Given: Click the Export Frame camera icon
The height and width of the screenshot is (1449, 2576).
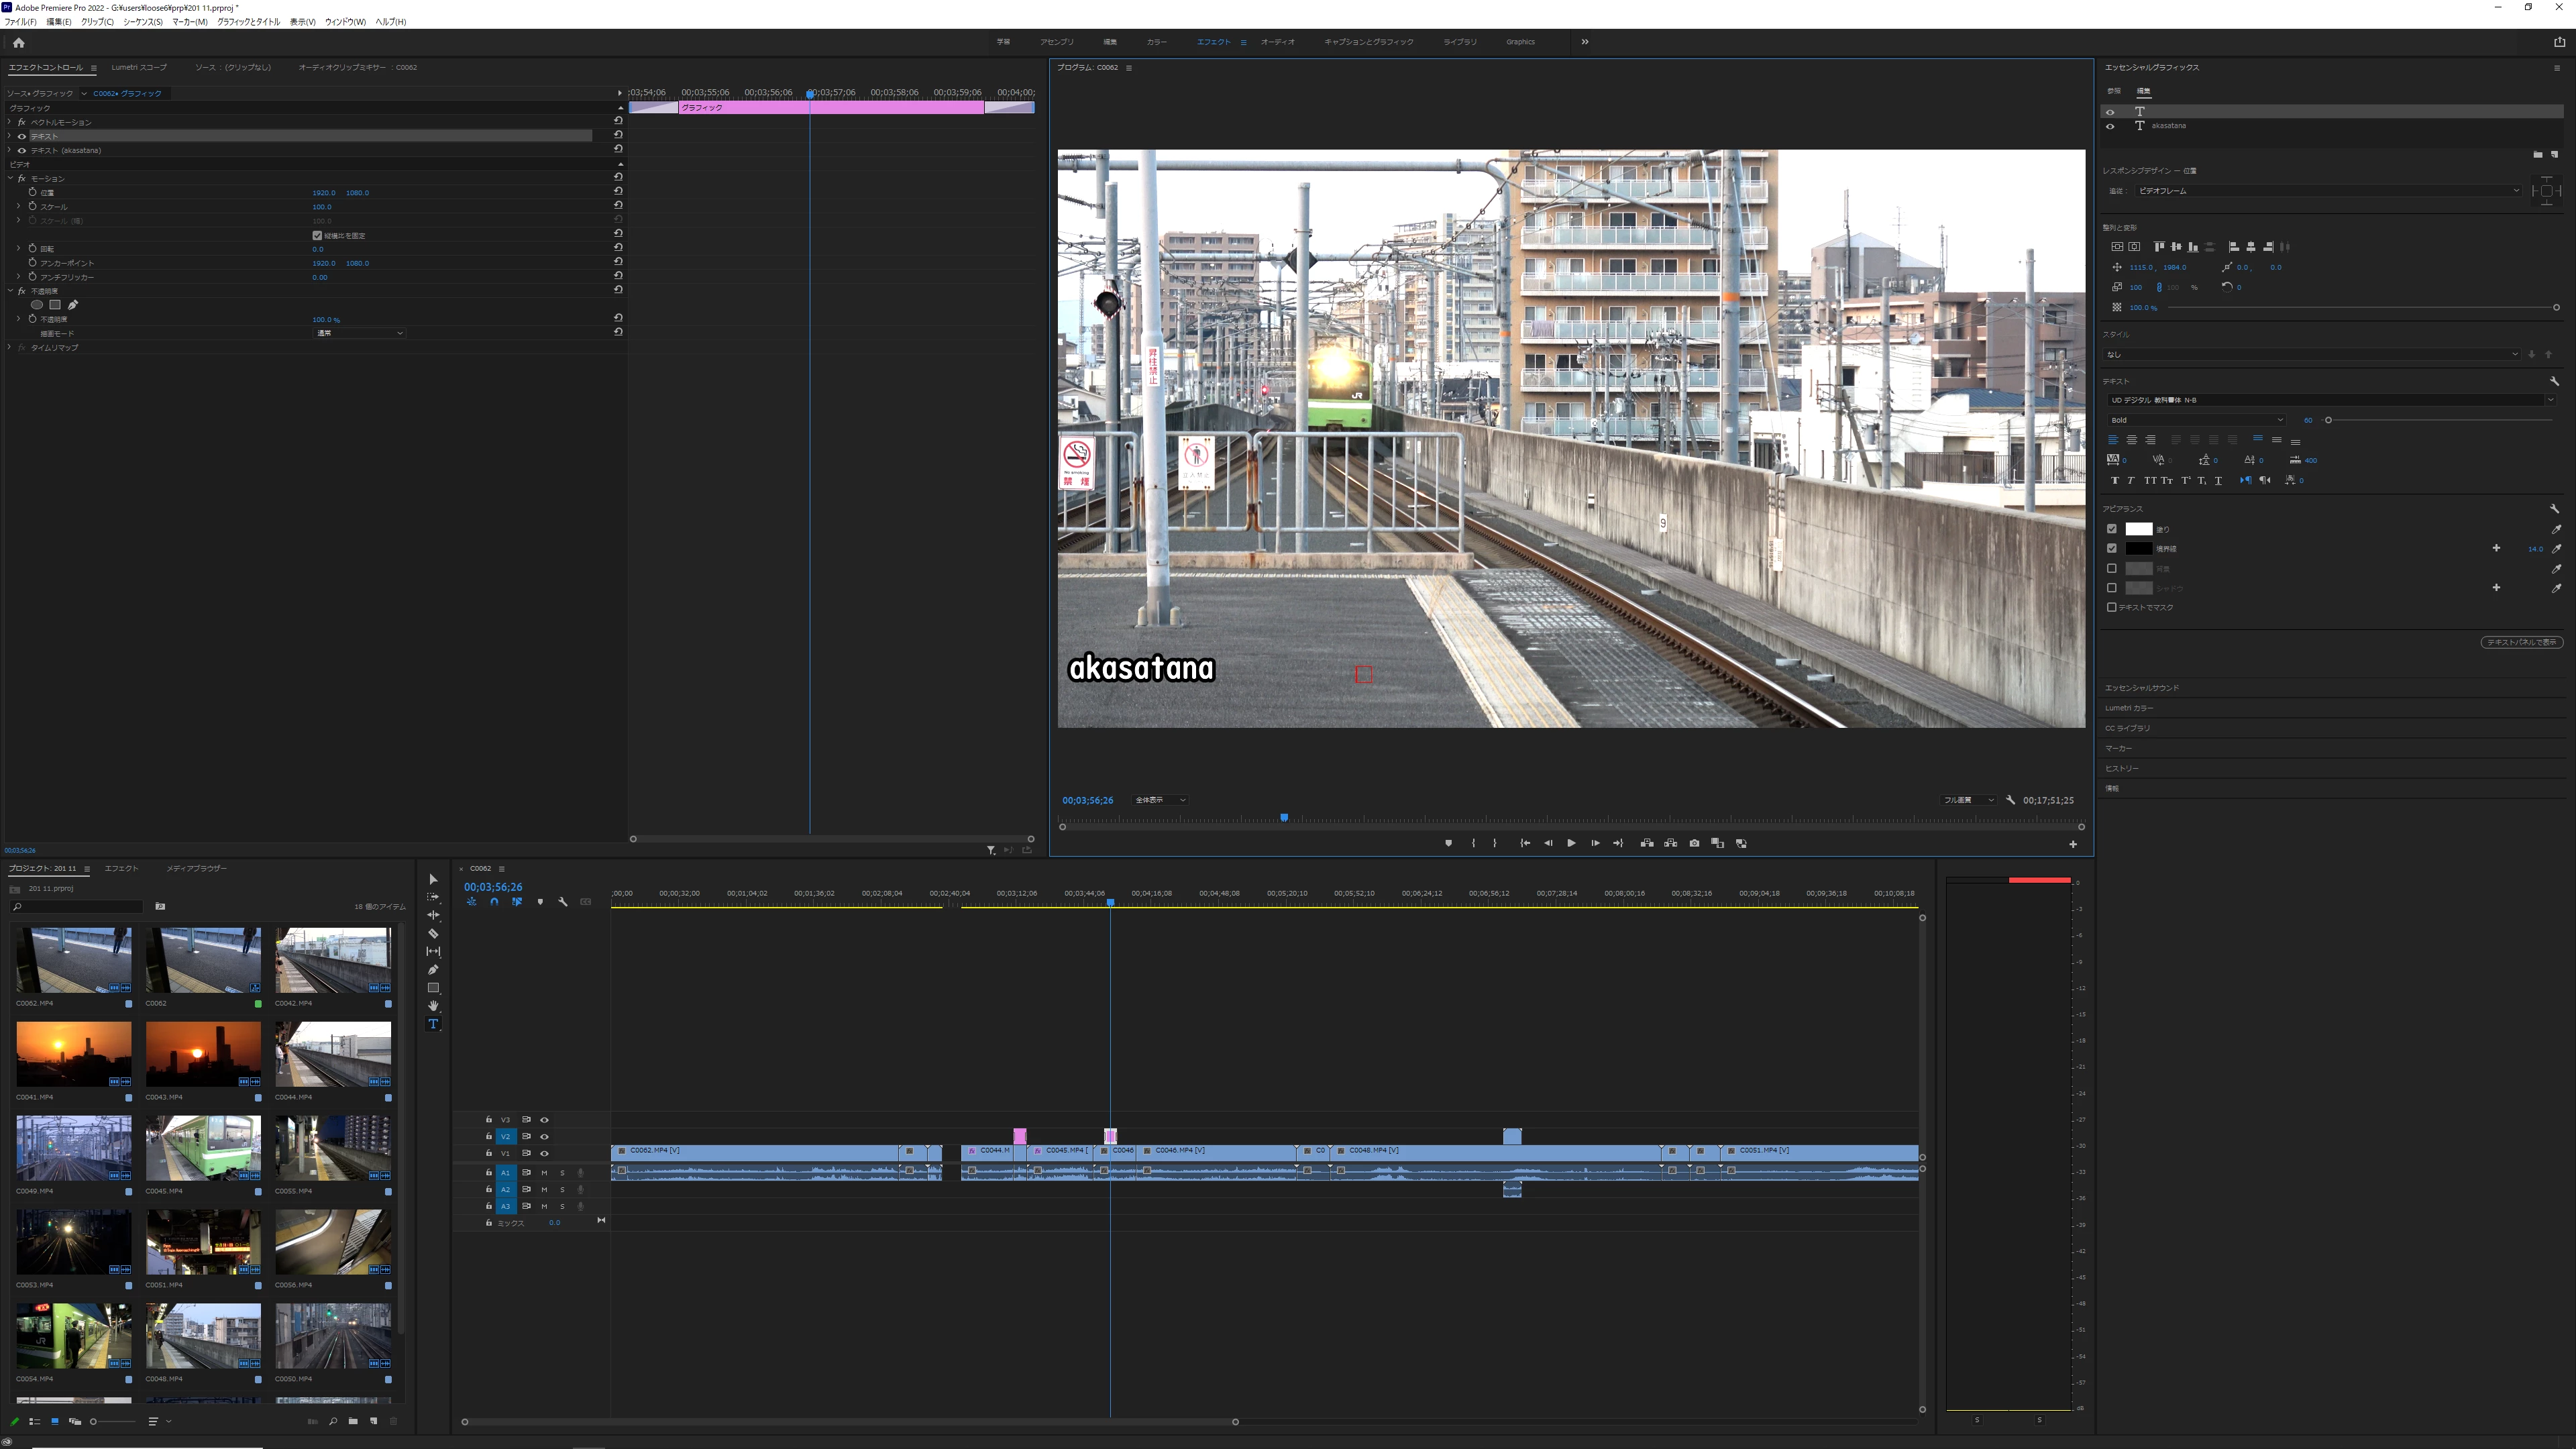Looking at the screenshot, I should click(x=1694, y=843).
